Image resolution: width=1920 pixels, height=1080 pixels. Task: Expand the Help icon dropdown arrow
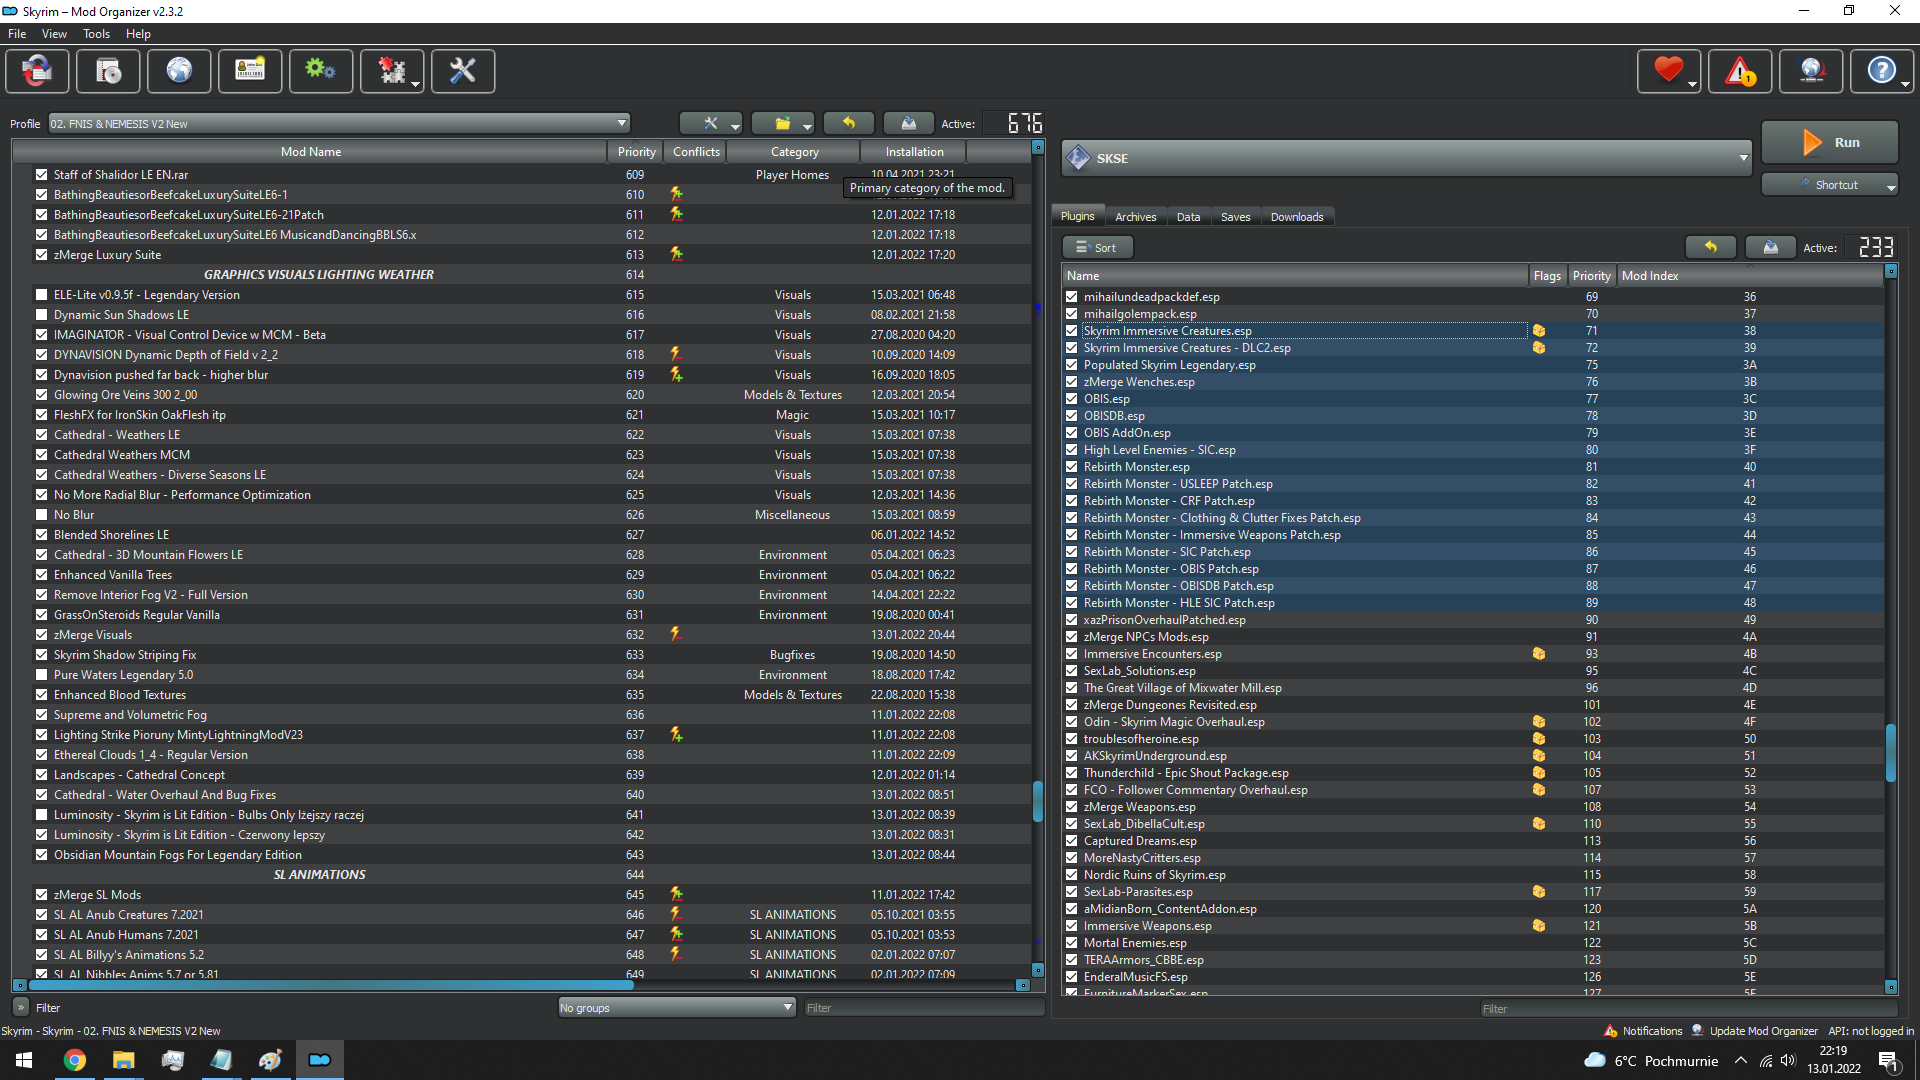(x=1905, y=84)
